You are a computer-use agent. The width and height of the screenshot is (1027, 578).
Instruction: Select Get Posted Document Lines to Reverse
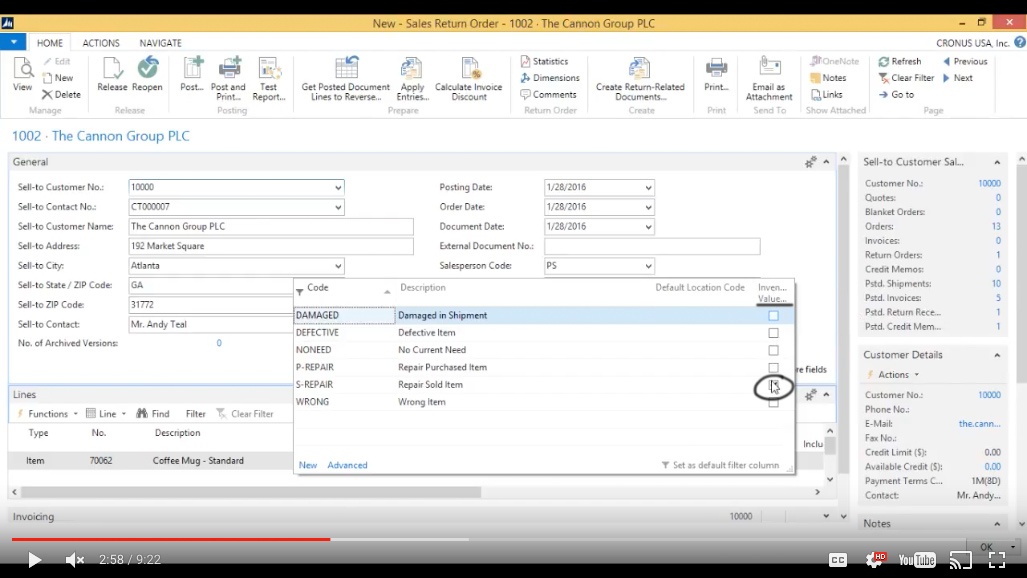346,79
